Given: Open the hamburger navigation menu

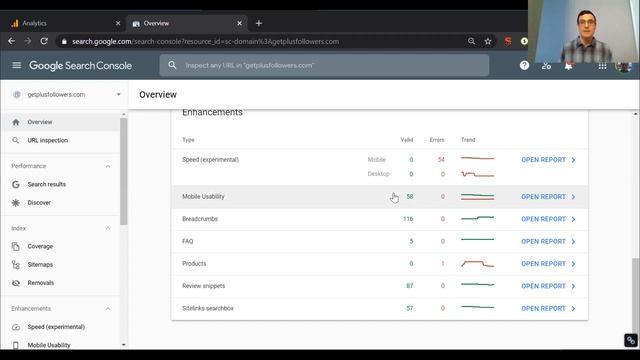Looking at the screenshot, I should [x=17, y=65].
